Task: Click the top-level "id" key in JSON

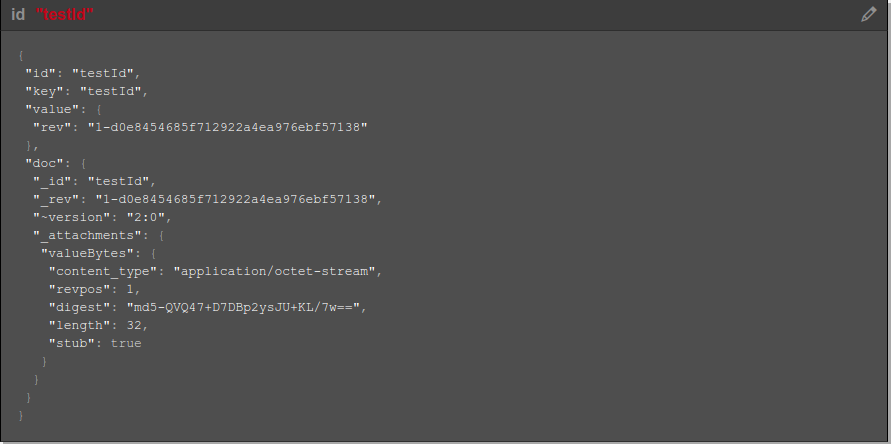Action: click(40, 73)
